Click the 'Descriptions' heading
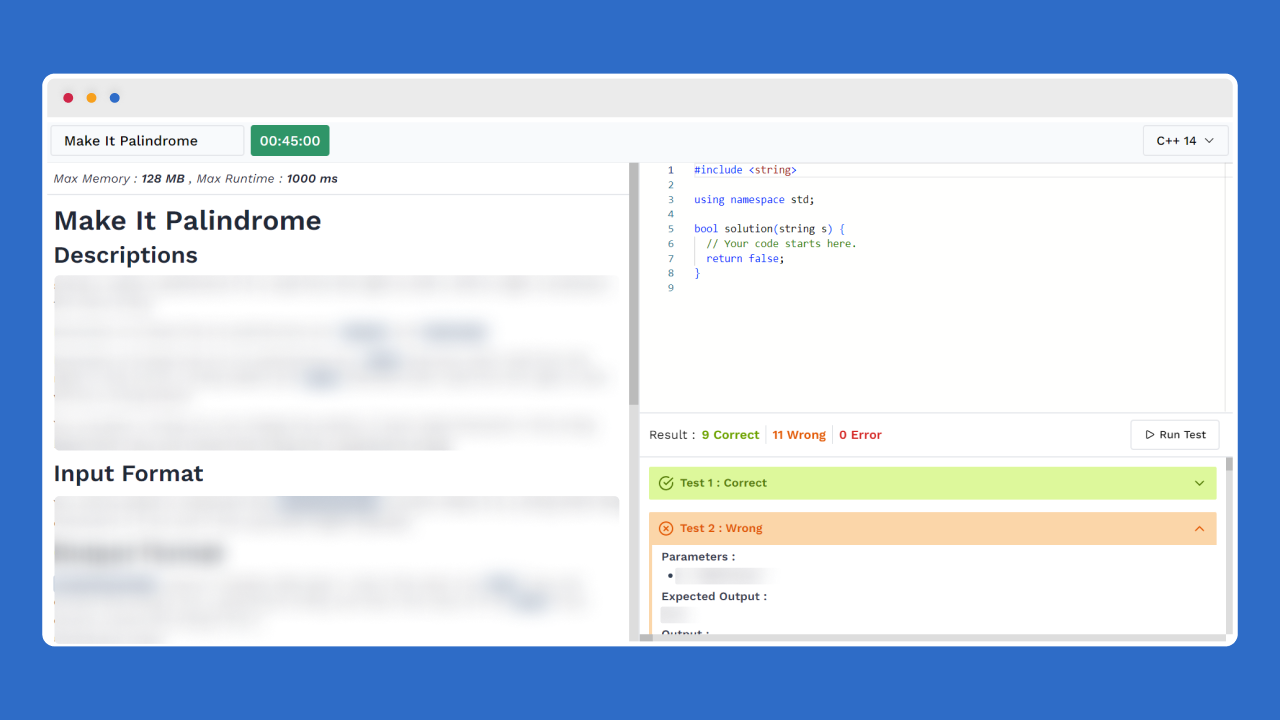Image resolution: width=1280 pixels, height=720 pixels. point(126,255)
